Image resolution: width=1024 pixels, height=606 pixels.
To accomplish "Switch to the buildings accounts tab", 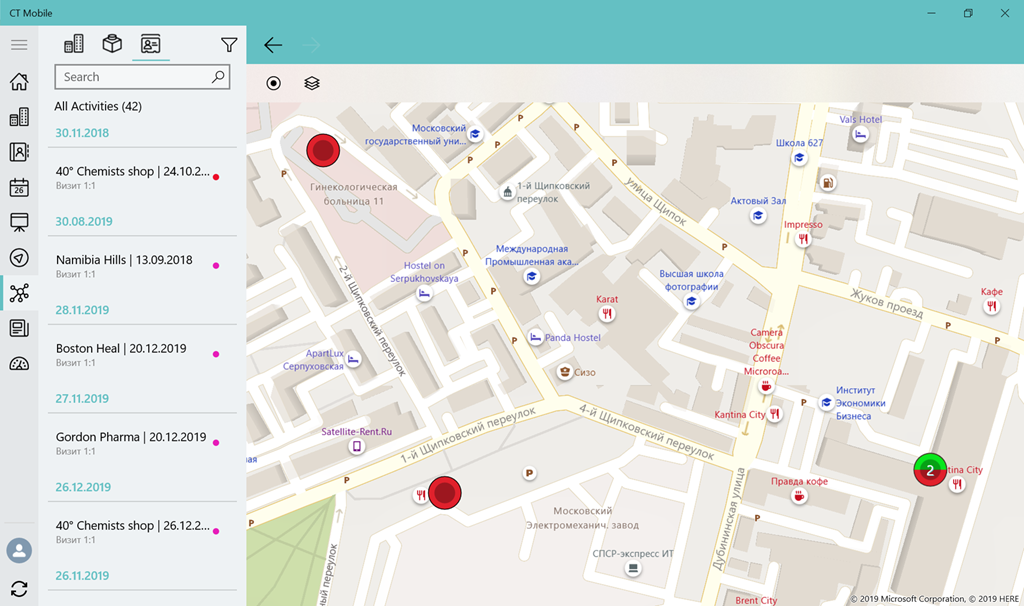I will point(74,44).
